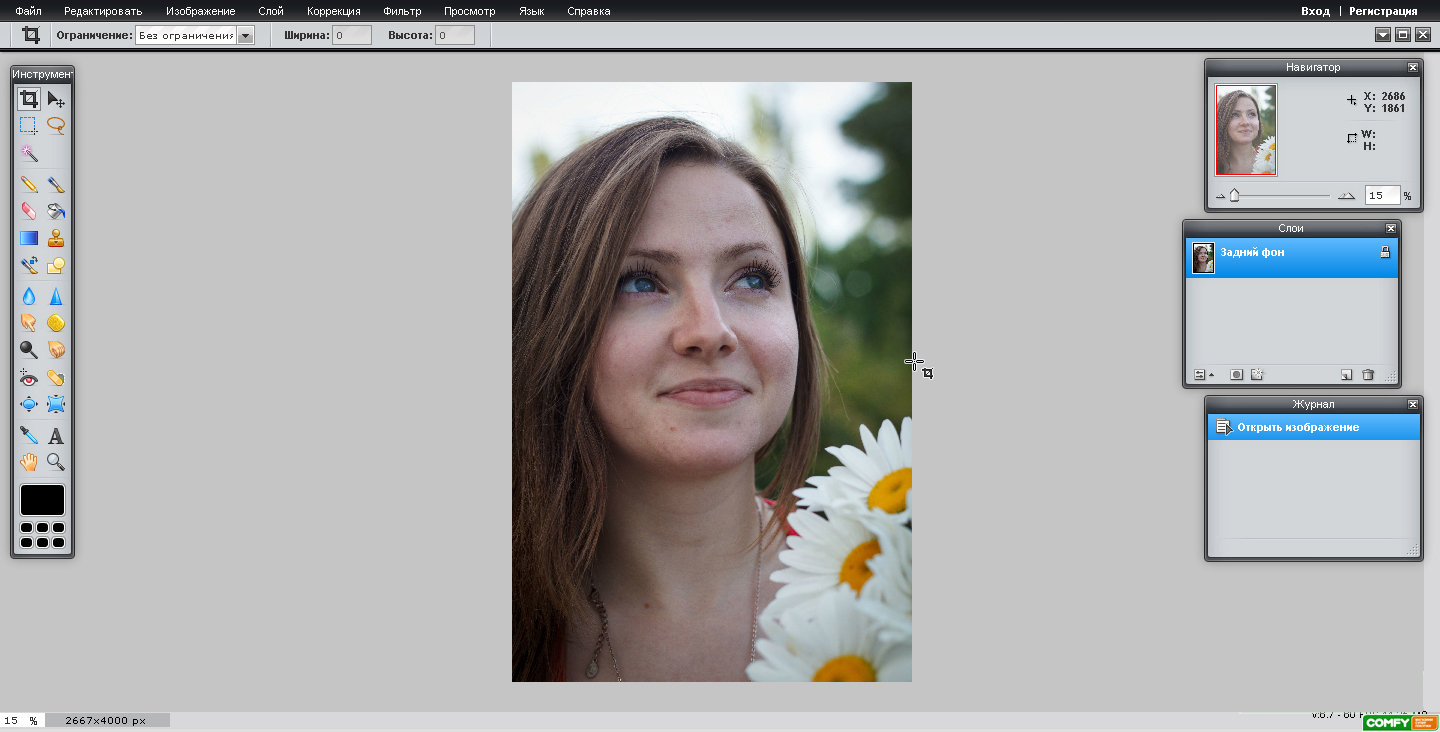Open the Слой menu
Viewport: 1440px width, 732px height.
pyautogui.click(x=270, y=11)
